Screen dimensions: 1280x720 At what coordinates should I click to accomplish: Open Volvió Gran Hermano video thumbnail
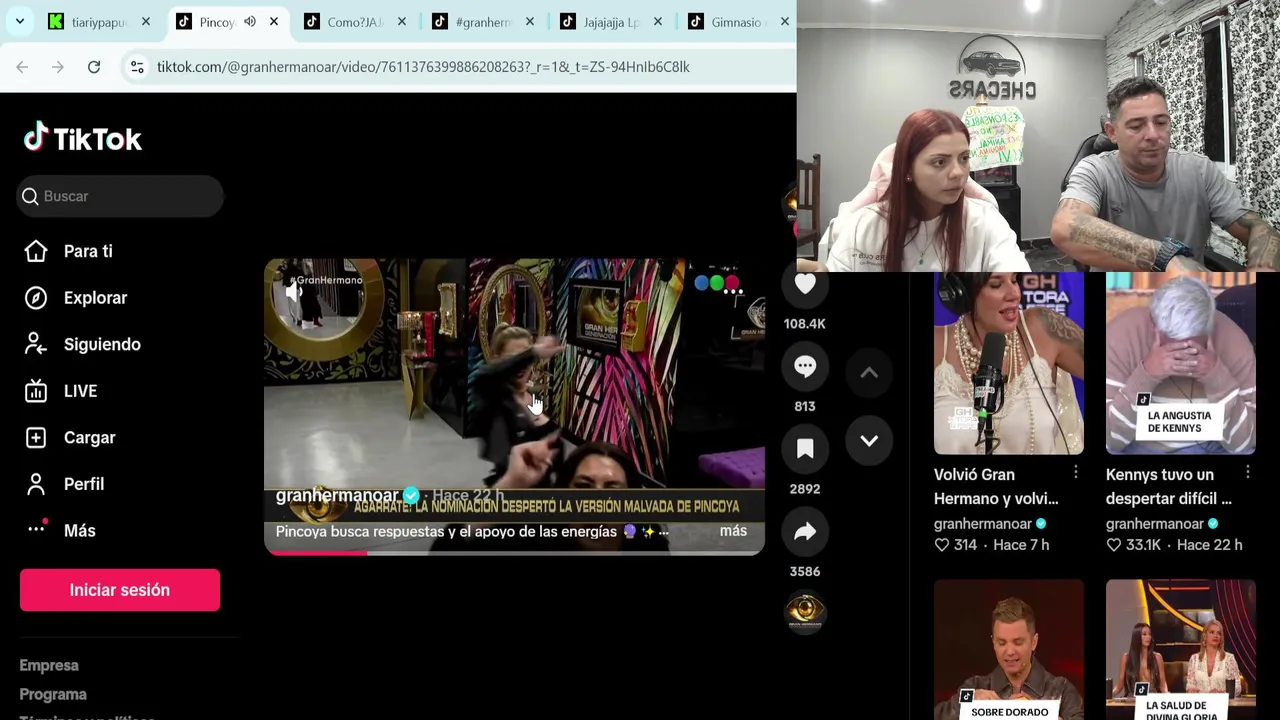point(1009,363)
